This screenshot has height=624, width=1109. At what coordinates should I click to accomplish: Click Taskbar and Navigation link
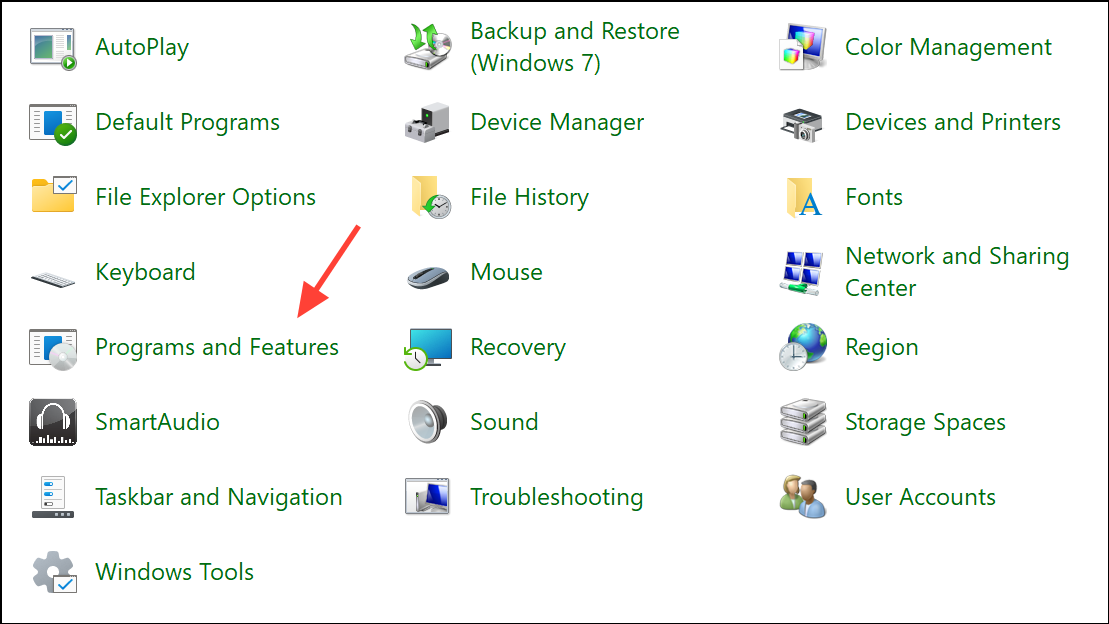point(218,497)
